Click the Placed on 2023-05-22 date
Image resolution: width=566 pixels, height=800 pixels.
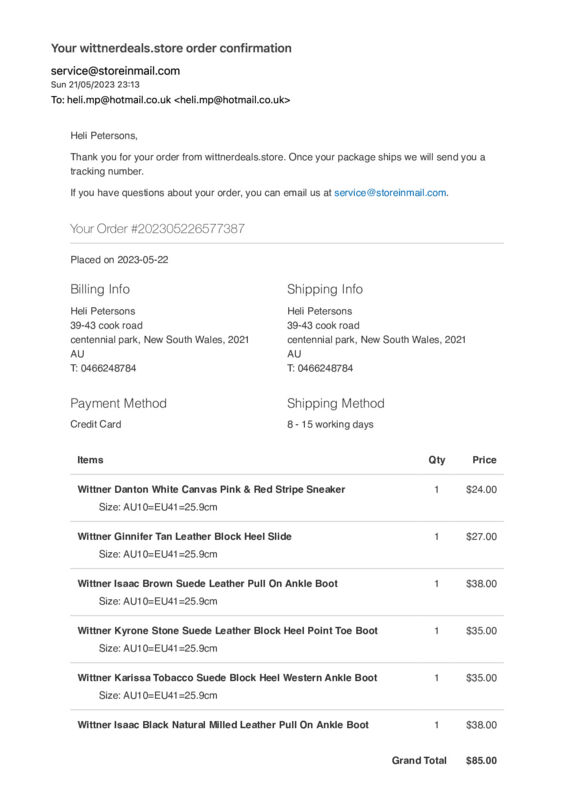tap(119, 260)
